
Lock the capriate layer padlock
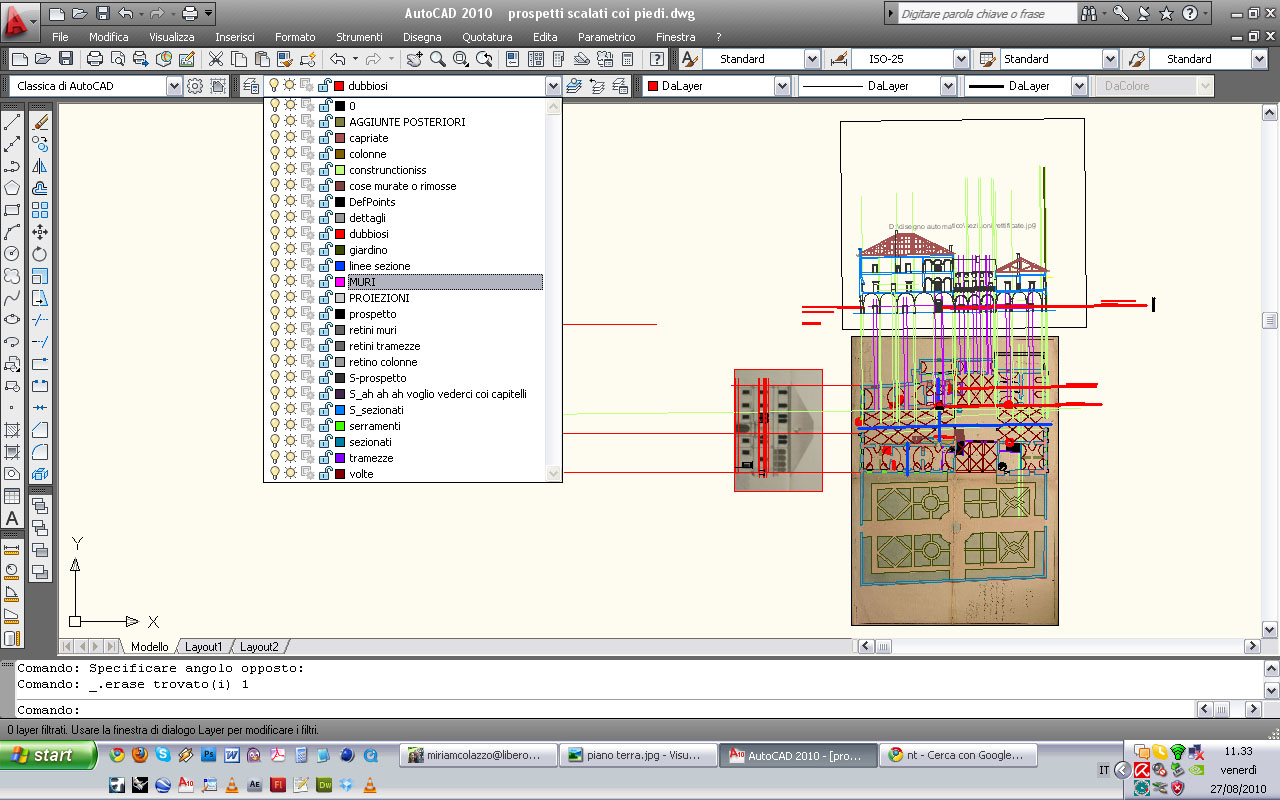pos(325,138)
